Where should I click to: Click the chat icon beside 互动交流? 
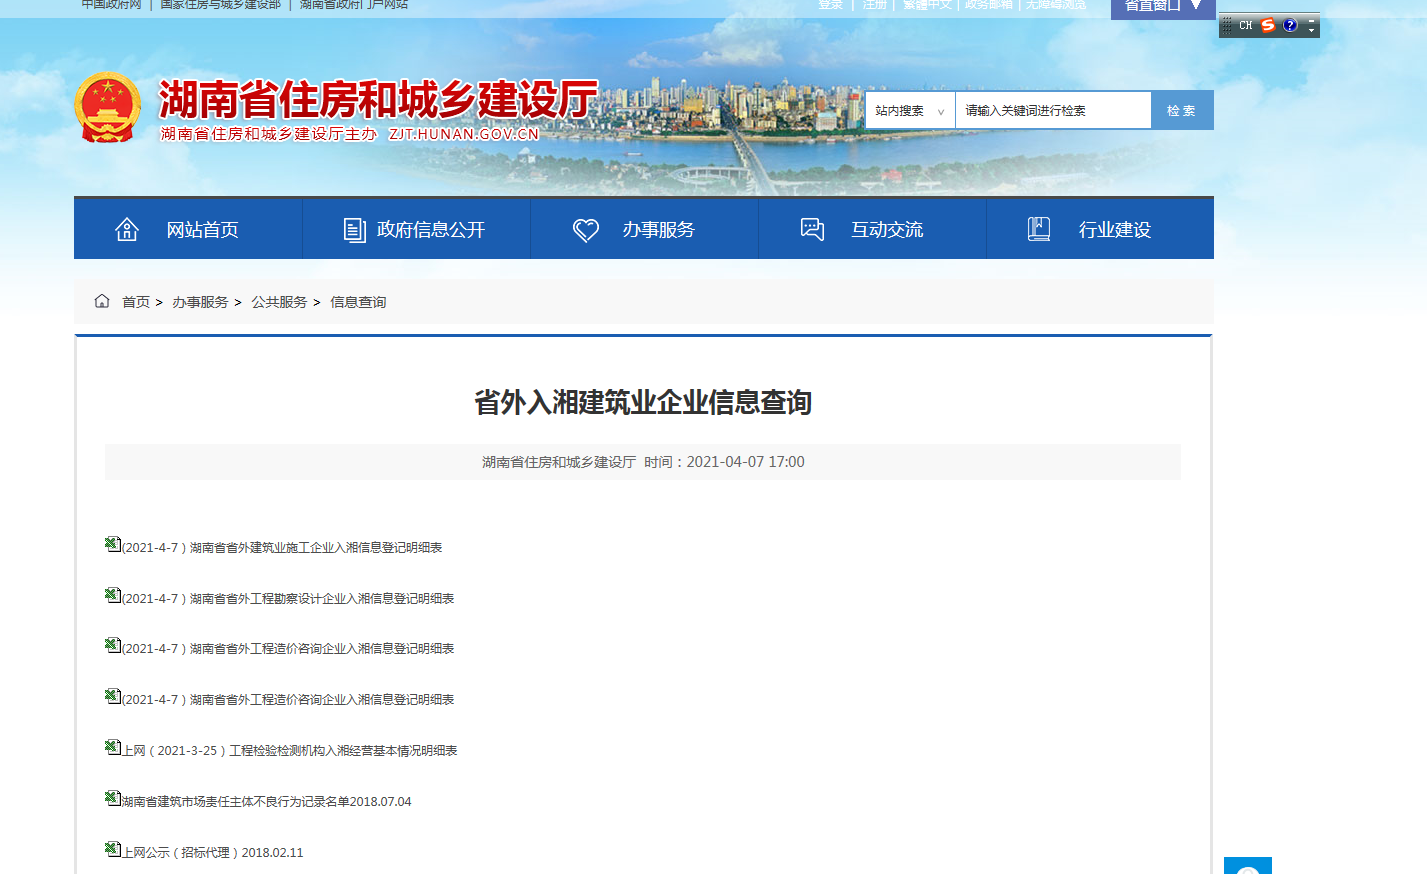click(813, 229)
